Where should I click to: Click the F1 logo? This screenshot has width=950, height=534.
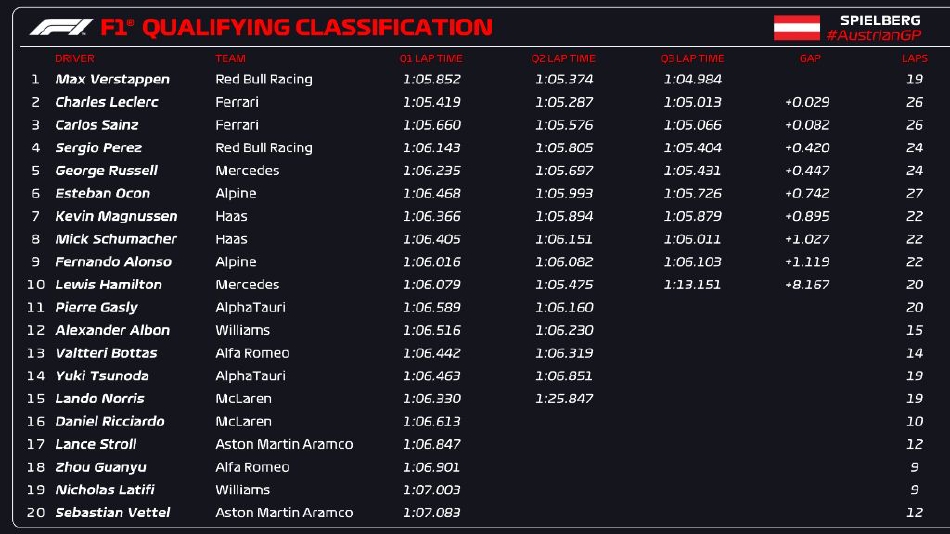pos(62,28)
